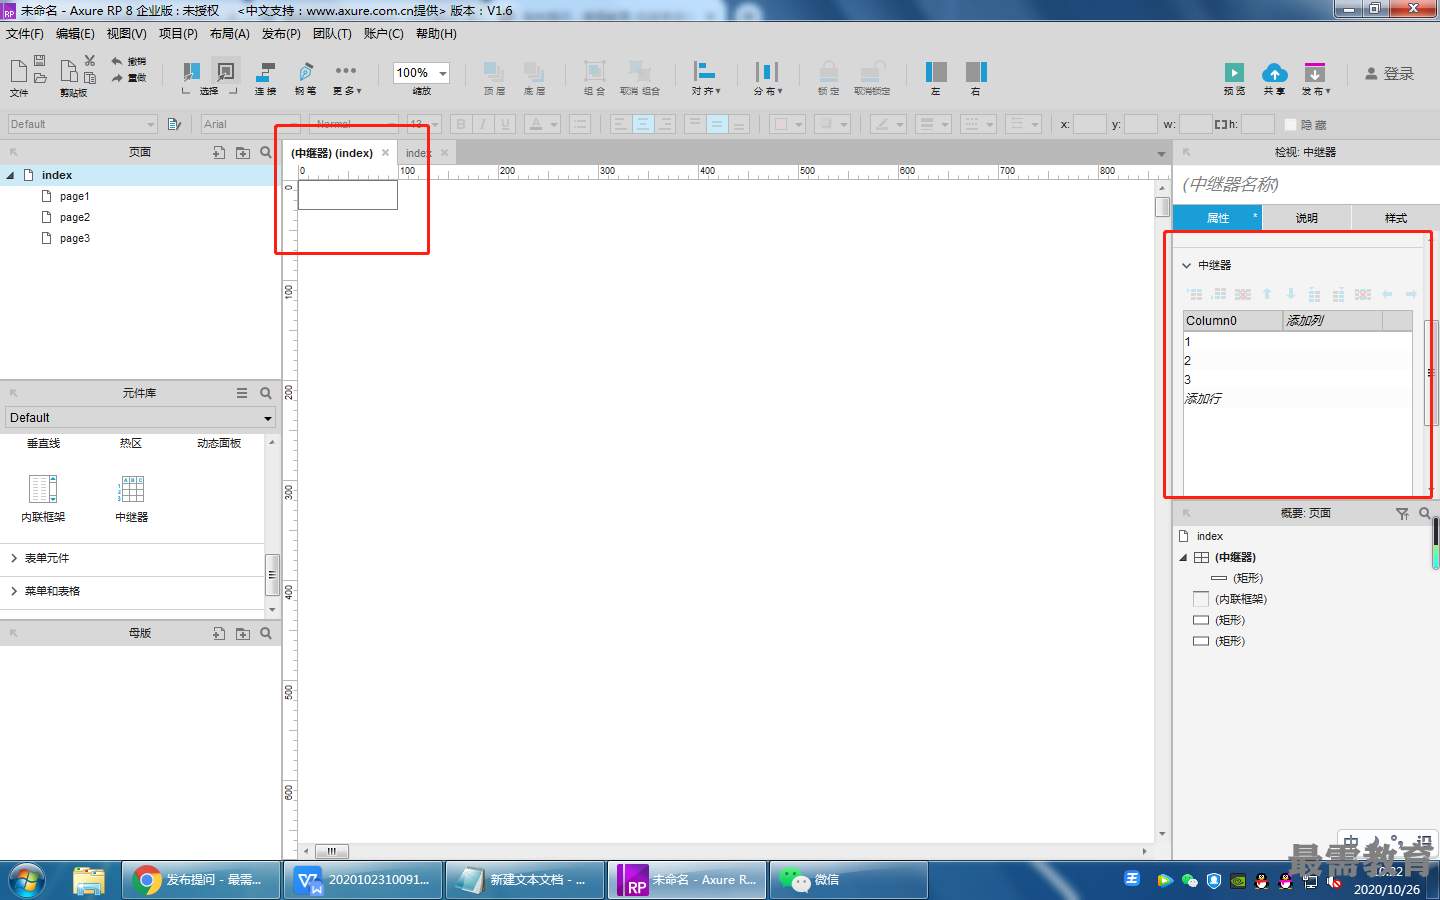
Task: Click the Login (登录) button
Action: [1390, 74]
